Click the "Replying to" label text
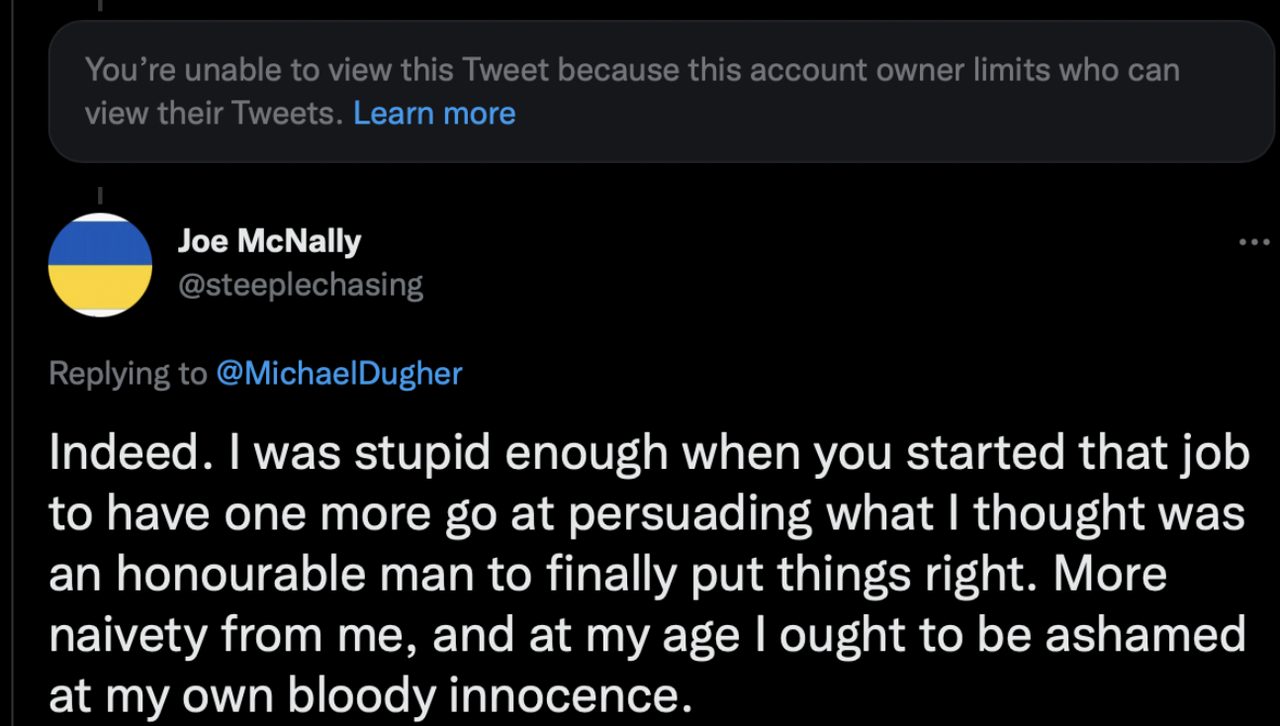 point(128,373)
